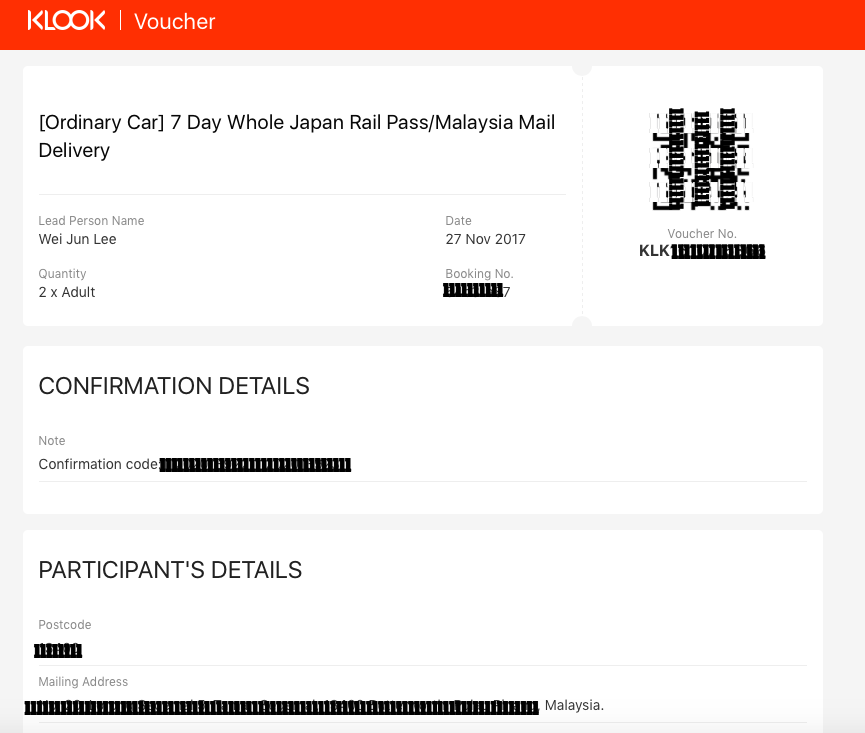The image size is (865, 733).
Task: Click the CONFIRMATION DETAILS heading
Action: tap(174, 386)
